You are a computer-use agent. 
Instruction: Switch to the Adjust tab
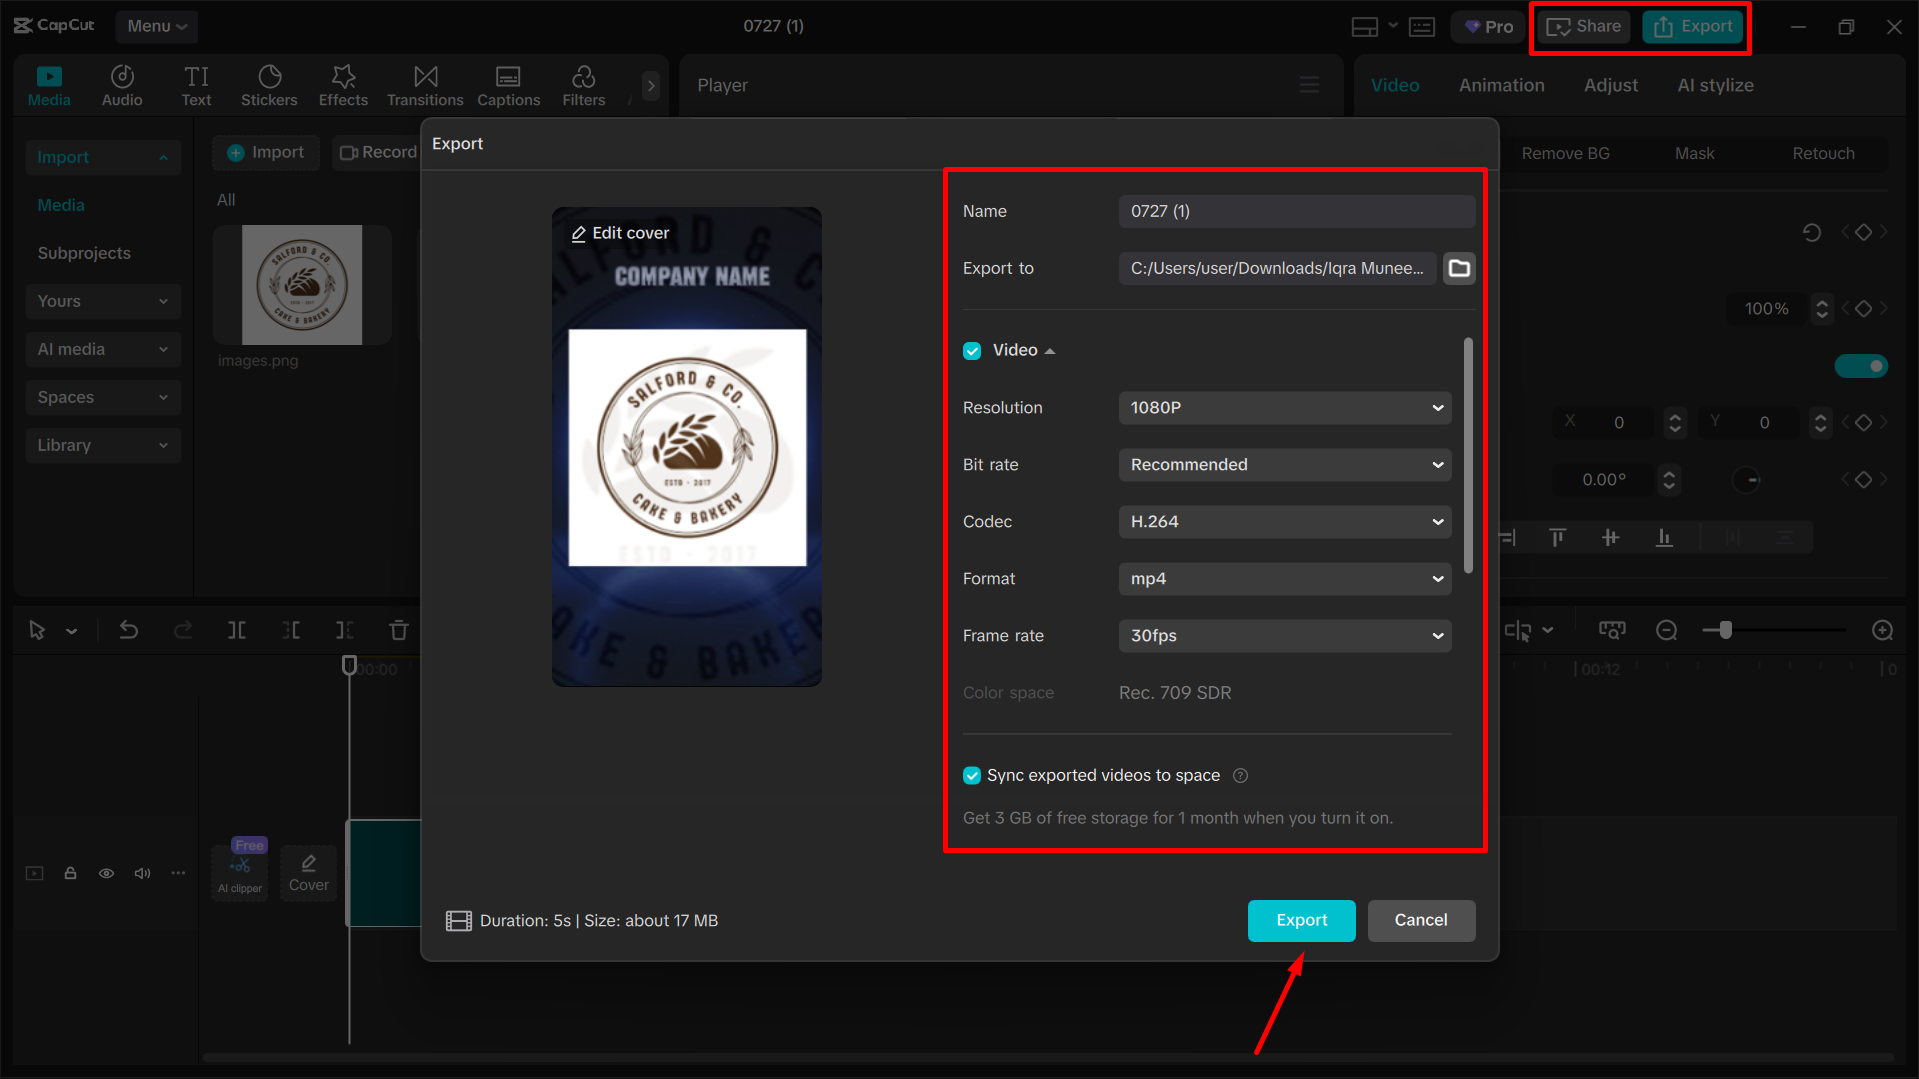click(x=1611, y=86)
